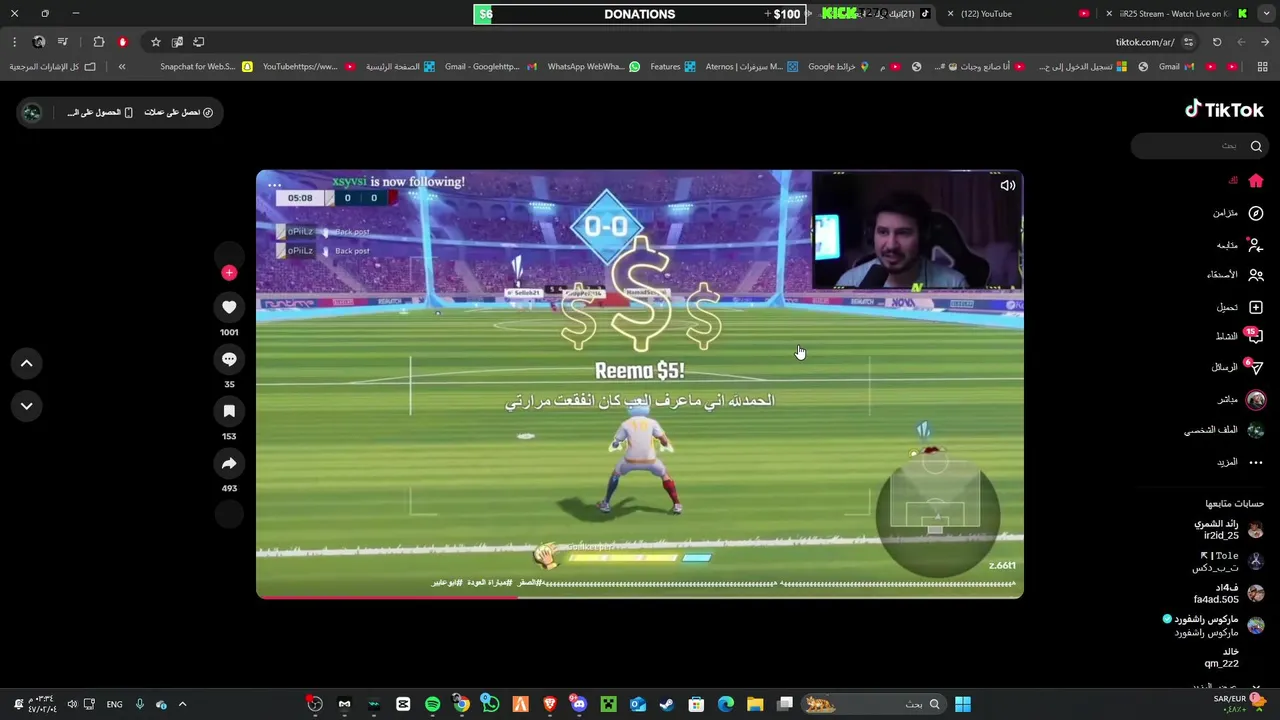The width and height of the screenshot is (1280, 720).
Task: Open Aternos bookmark
Action: pos(751,67)
